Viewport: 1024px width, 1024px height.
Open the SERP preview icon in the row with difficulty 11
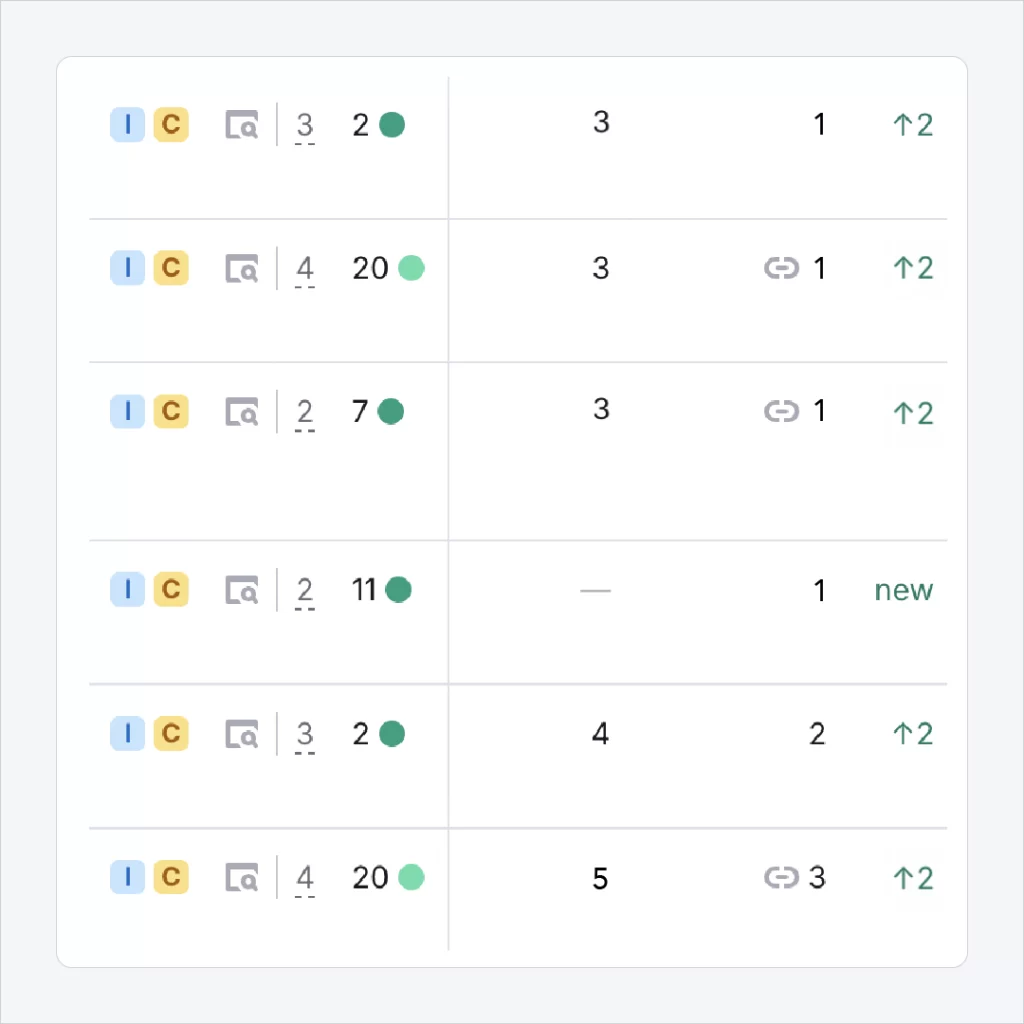click(x=242, y=590)
